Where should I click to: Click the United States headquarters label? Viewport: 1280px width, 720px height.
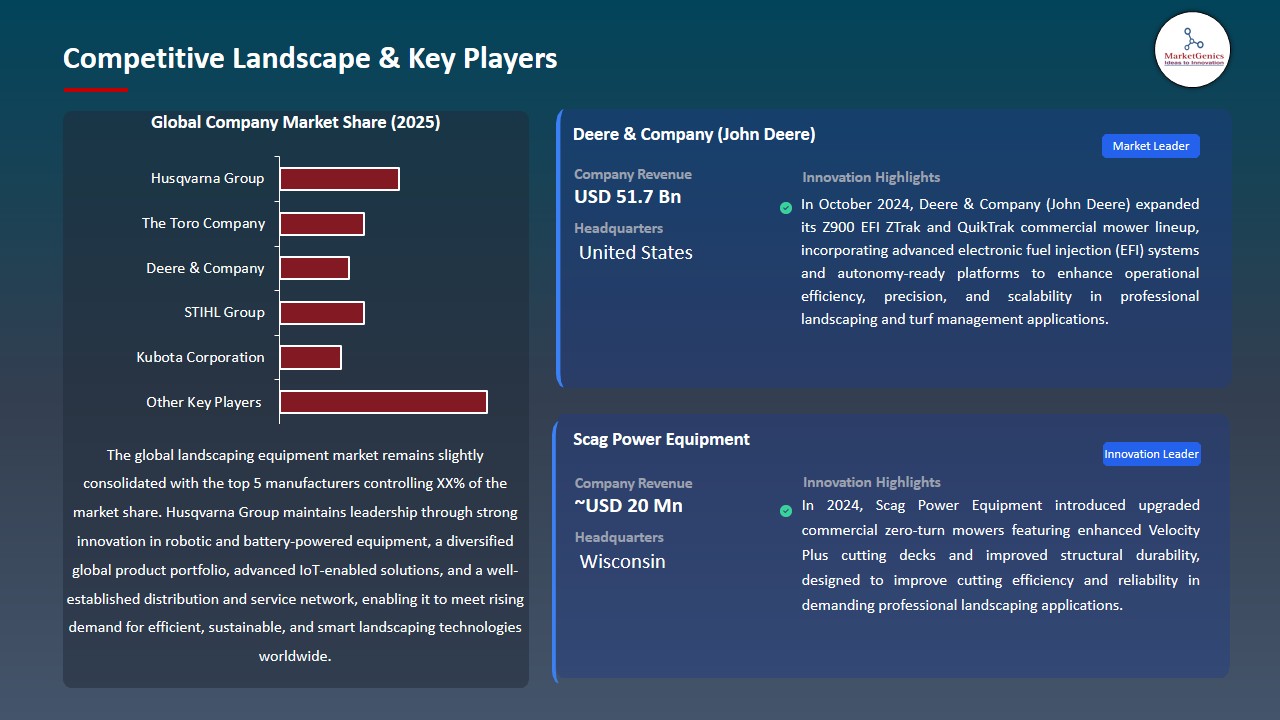click(635, 252)
